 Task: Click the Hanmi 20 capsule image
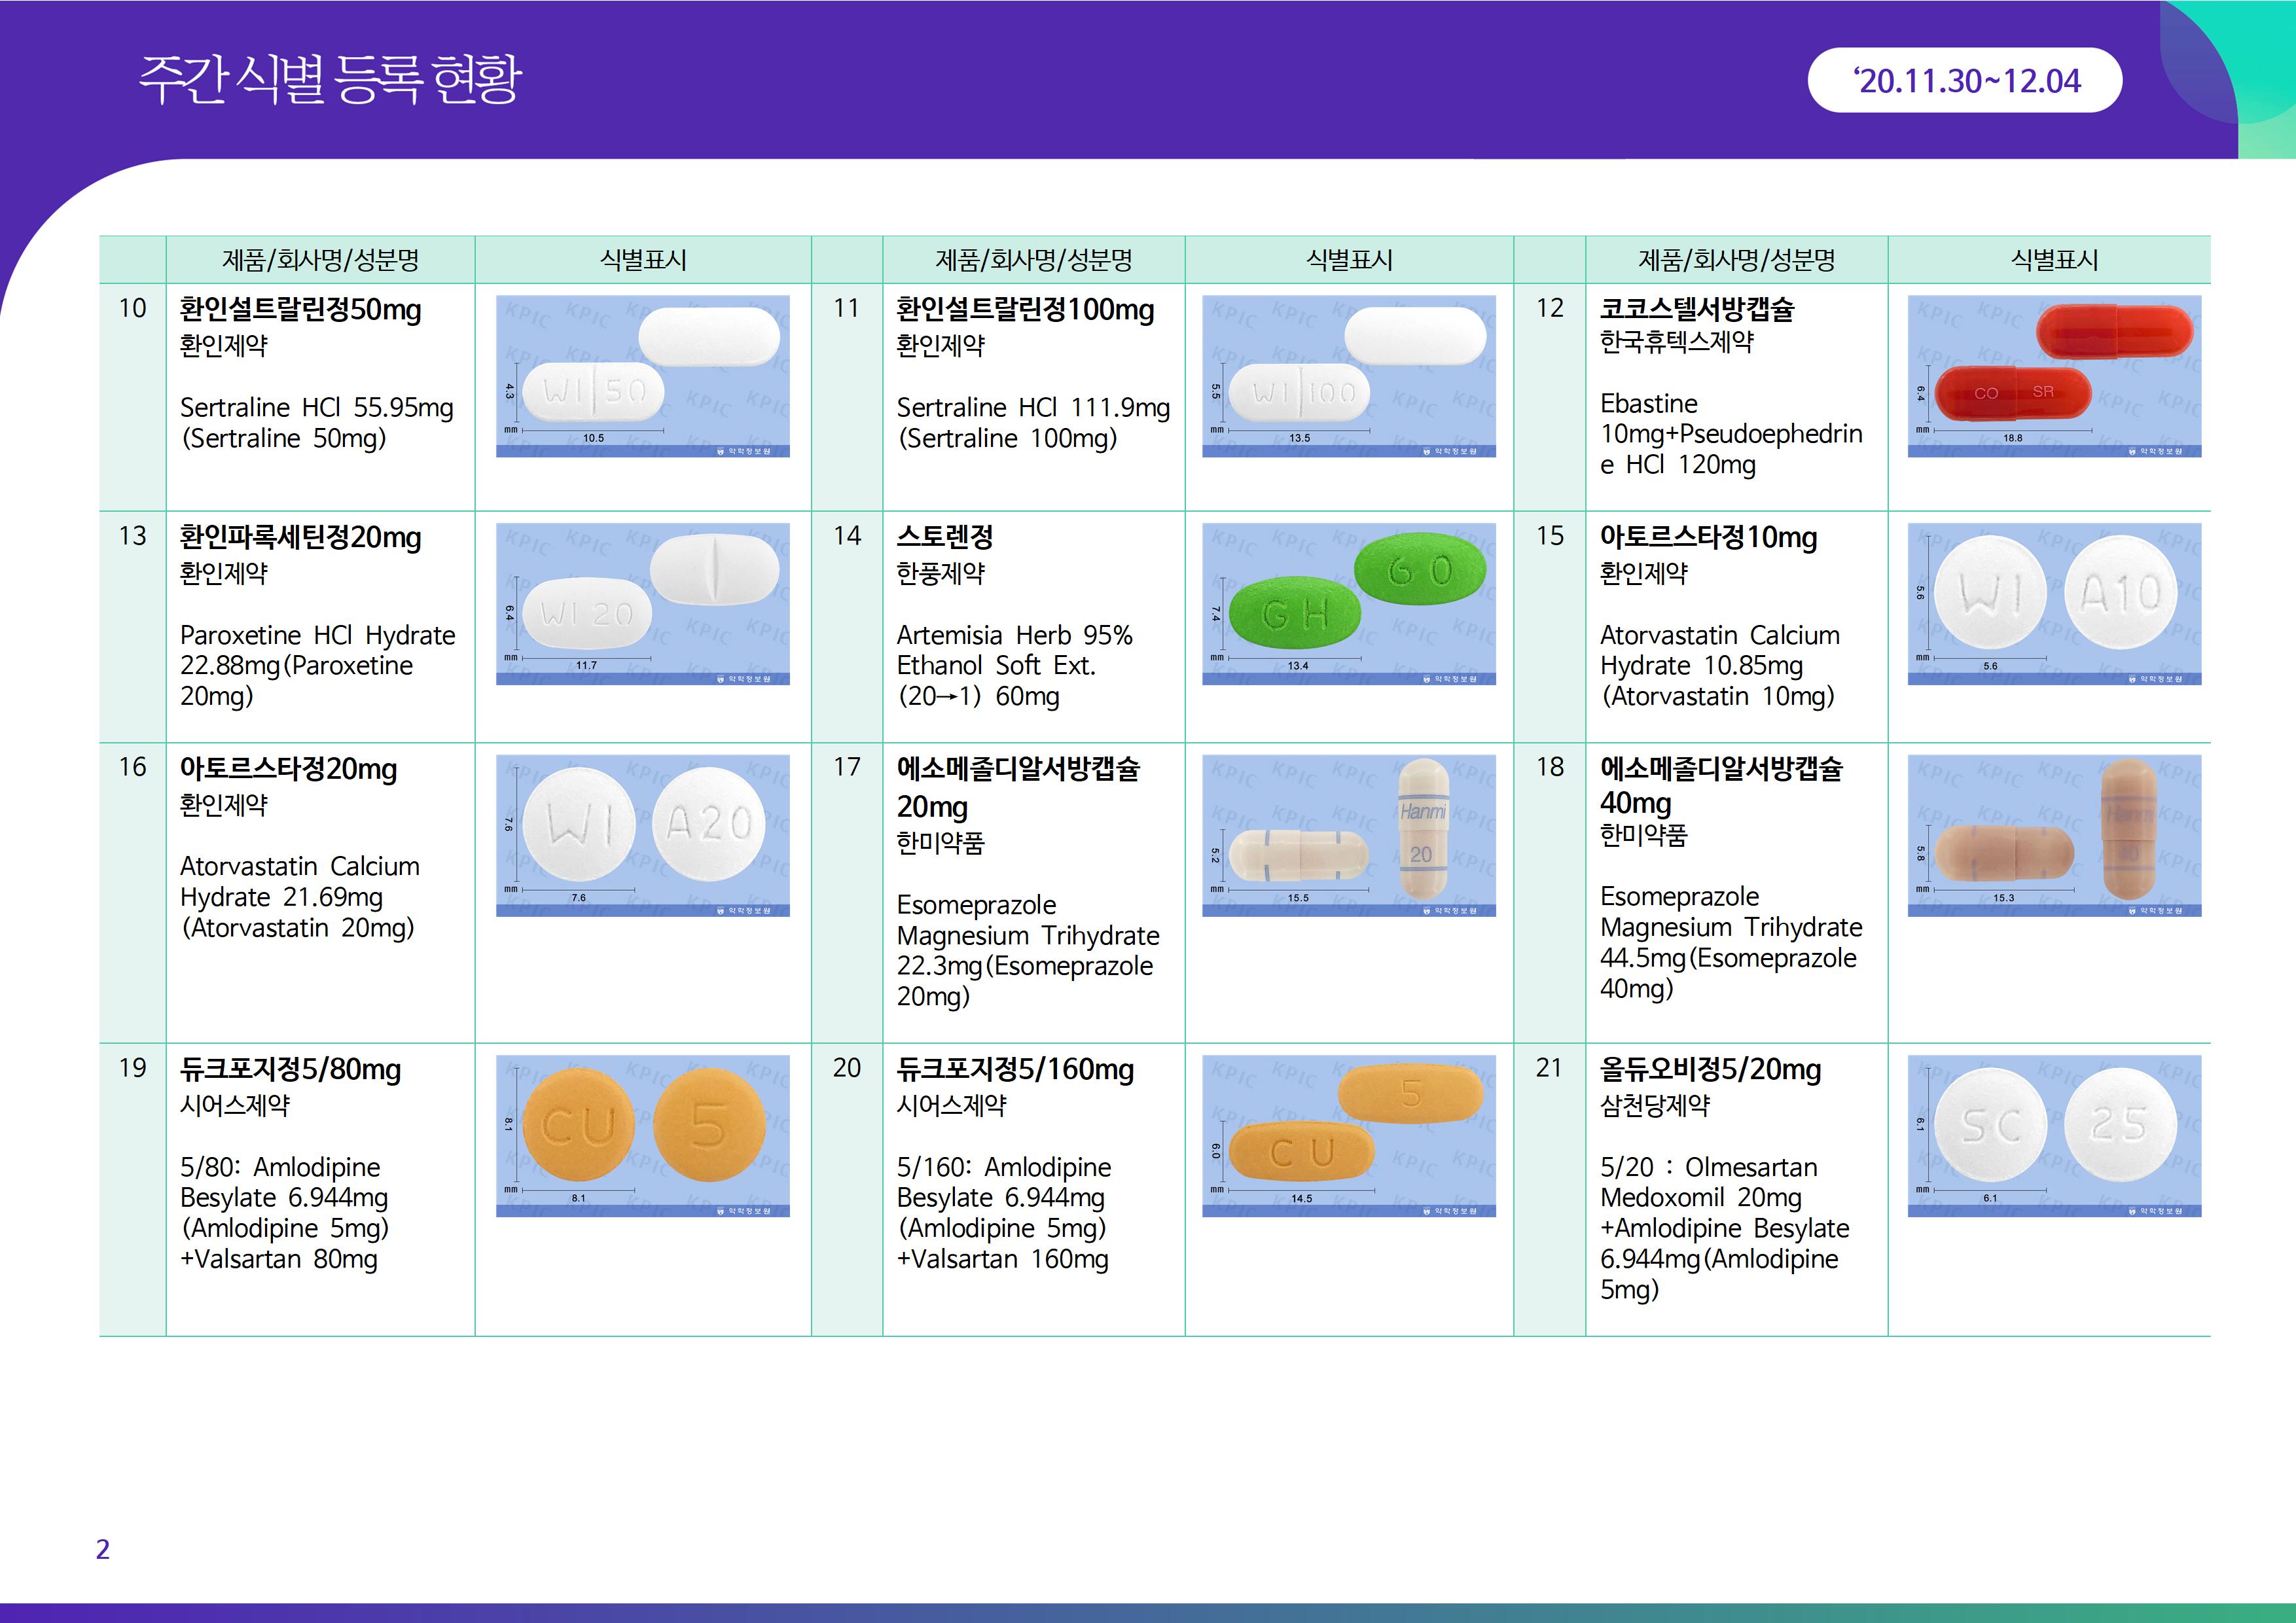pos(1348,835)
